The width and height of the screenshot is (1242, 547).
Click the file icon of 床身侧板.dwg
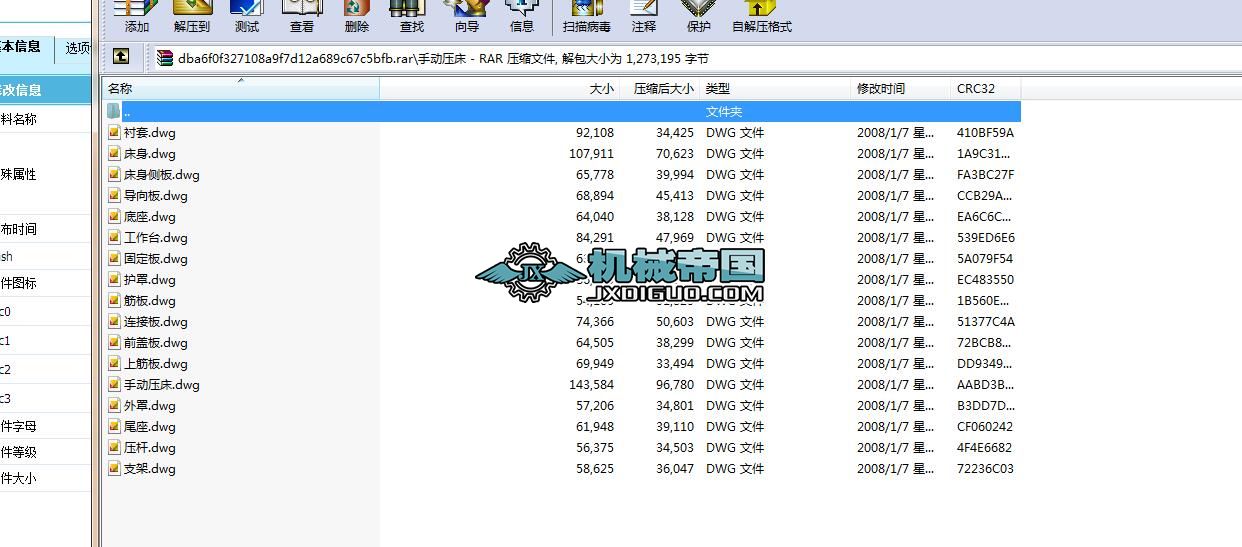(114, 174)
